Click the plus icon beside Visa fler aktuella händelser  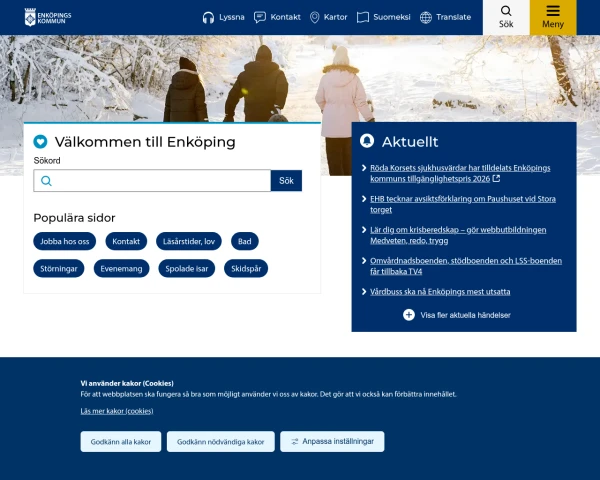coord(409,315)
